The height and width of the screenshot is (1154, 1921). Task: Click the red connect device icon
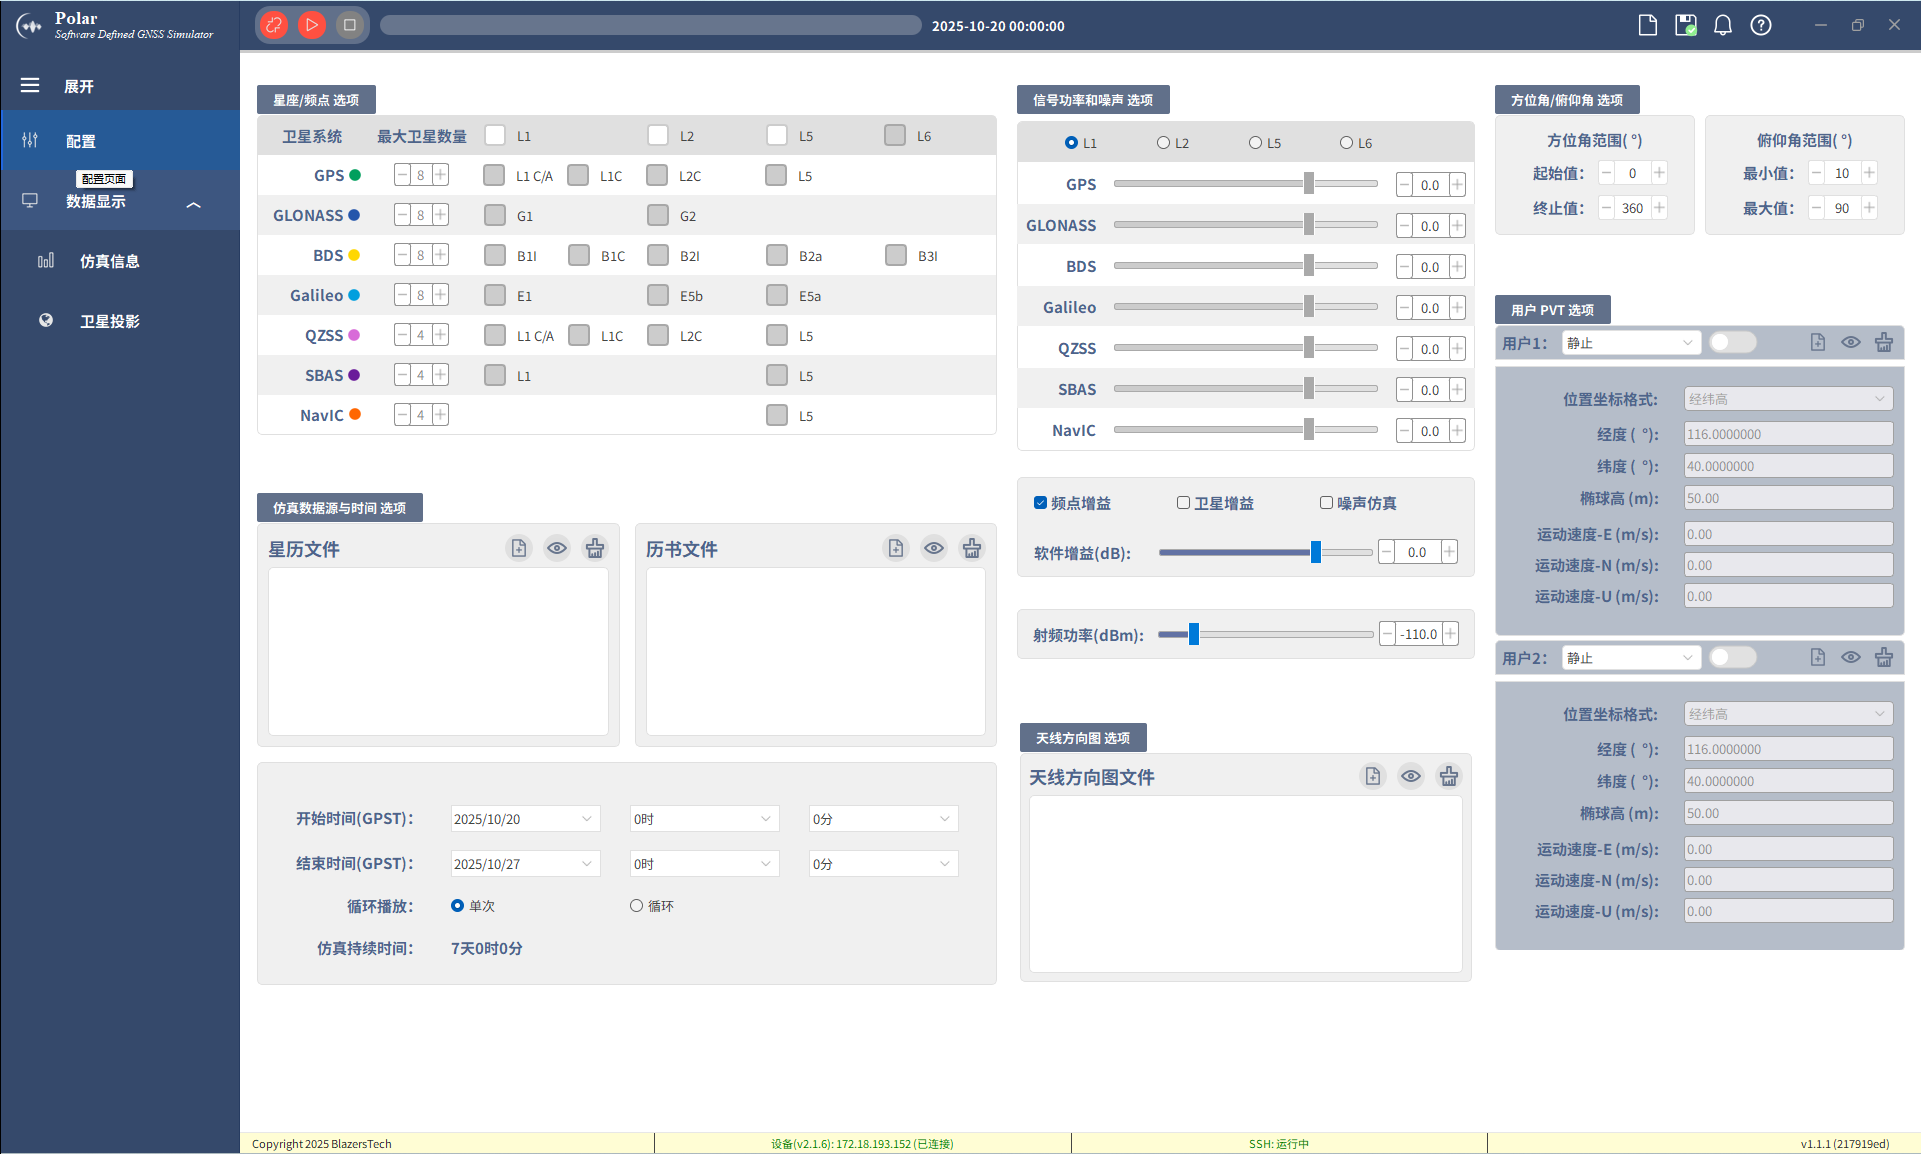pos(274,25)
